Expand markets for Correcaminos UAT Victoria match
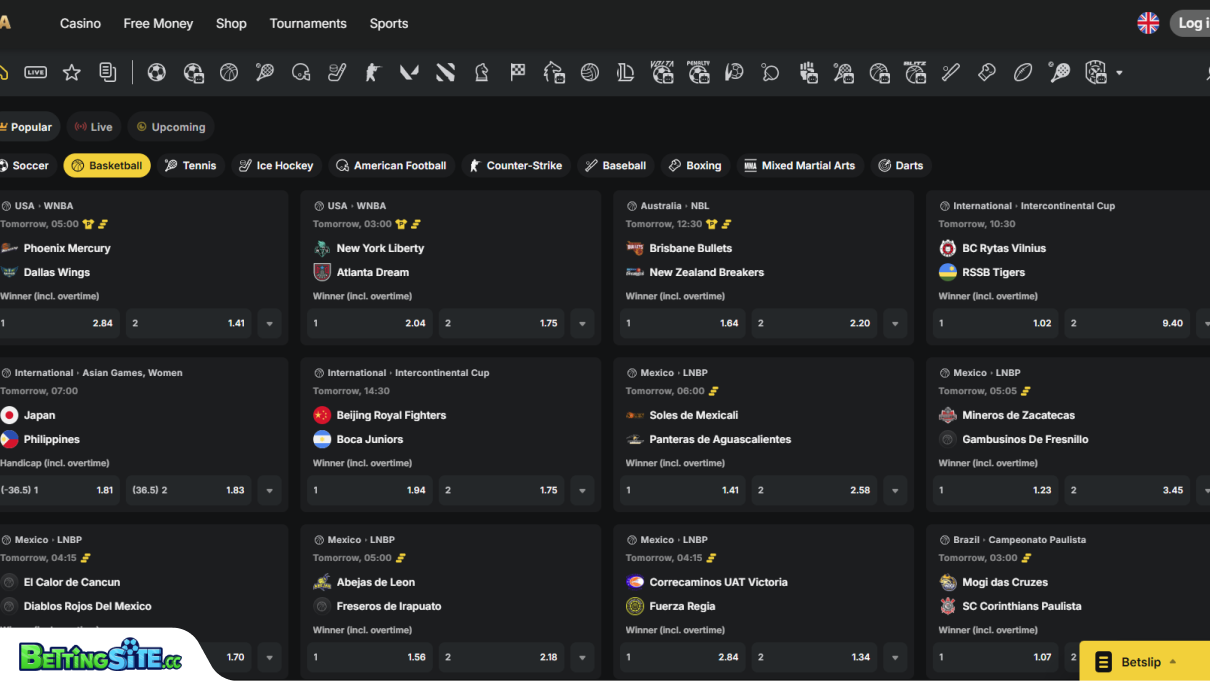The width and height of the screenshot is (1210, 681). tap(895, 657)
